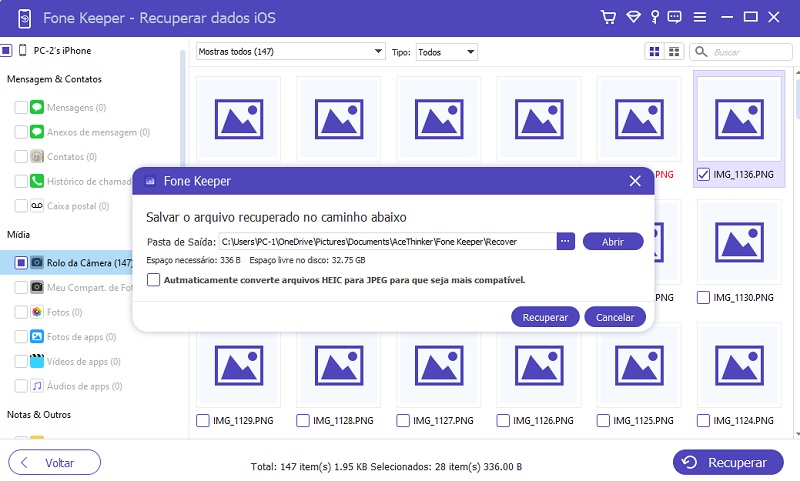800x481 pixels.
Task: Click the Fone Keeper app logo icon
Action: coord(24,18)
